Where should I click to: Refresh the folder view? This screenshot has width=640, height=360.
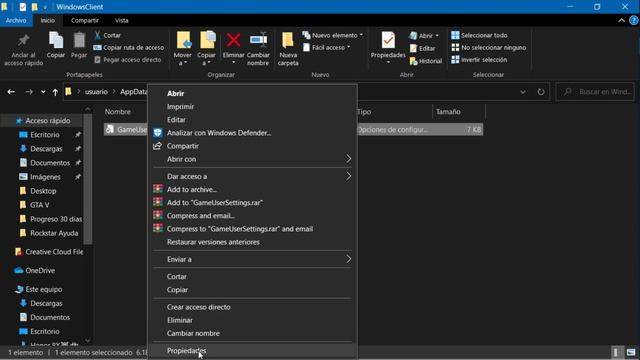pos(541,92)
